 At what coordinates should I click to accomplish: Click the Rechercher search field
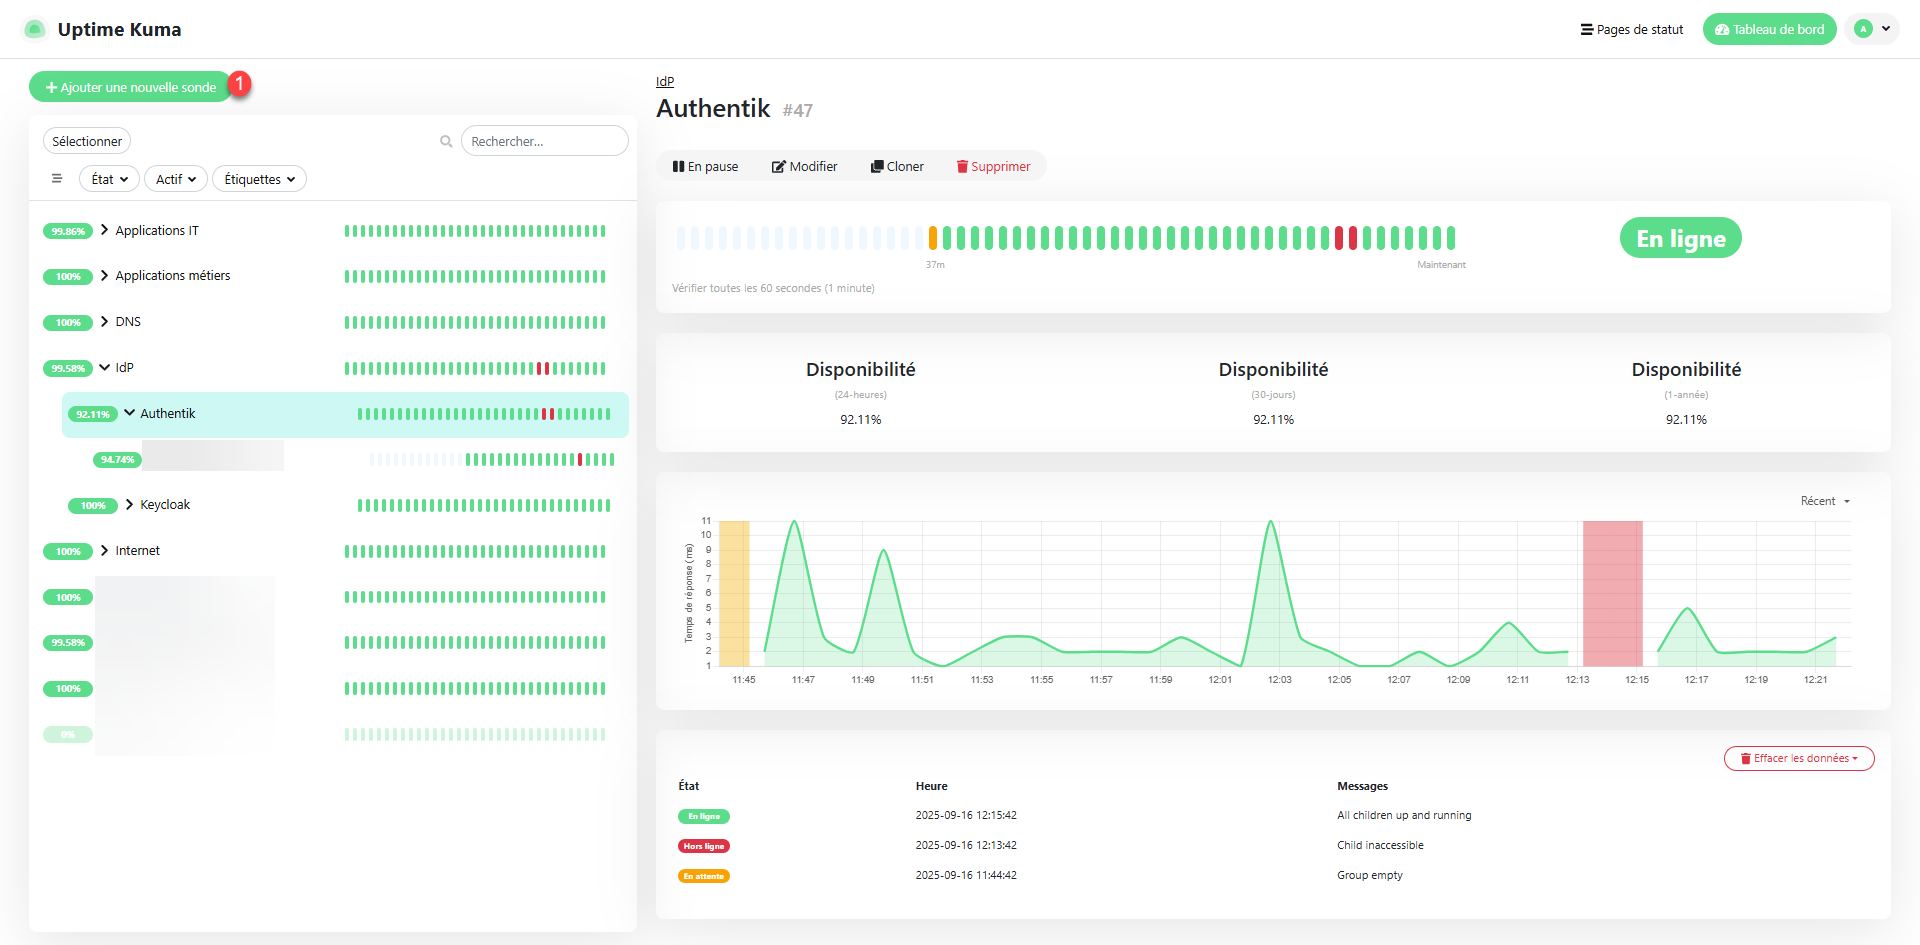pyautogui.click(x=544, y=142)
